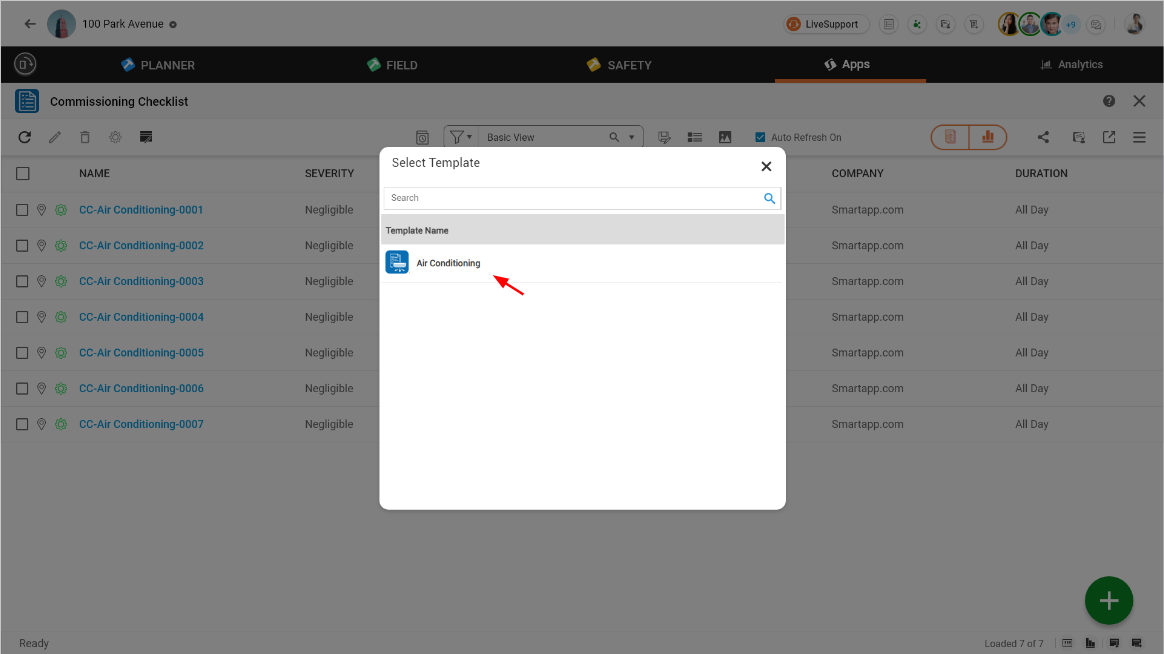This screenshot has width=1164, height=654.
Task: Click the screen share icon beside share
Action: pyautogui.click(x=1079, y=137)
